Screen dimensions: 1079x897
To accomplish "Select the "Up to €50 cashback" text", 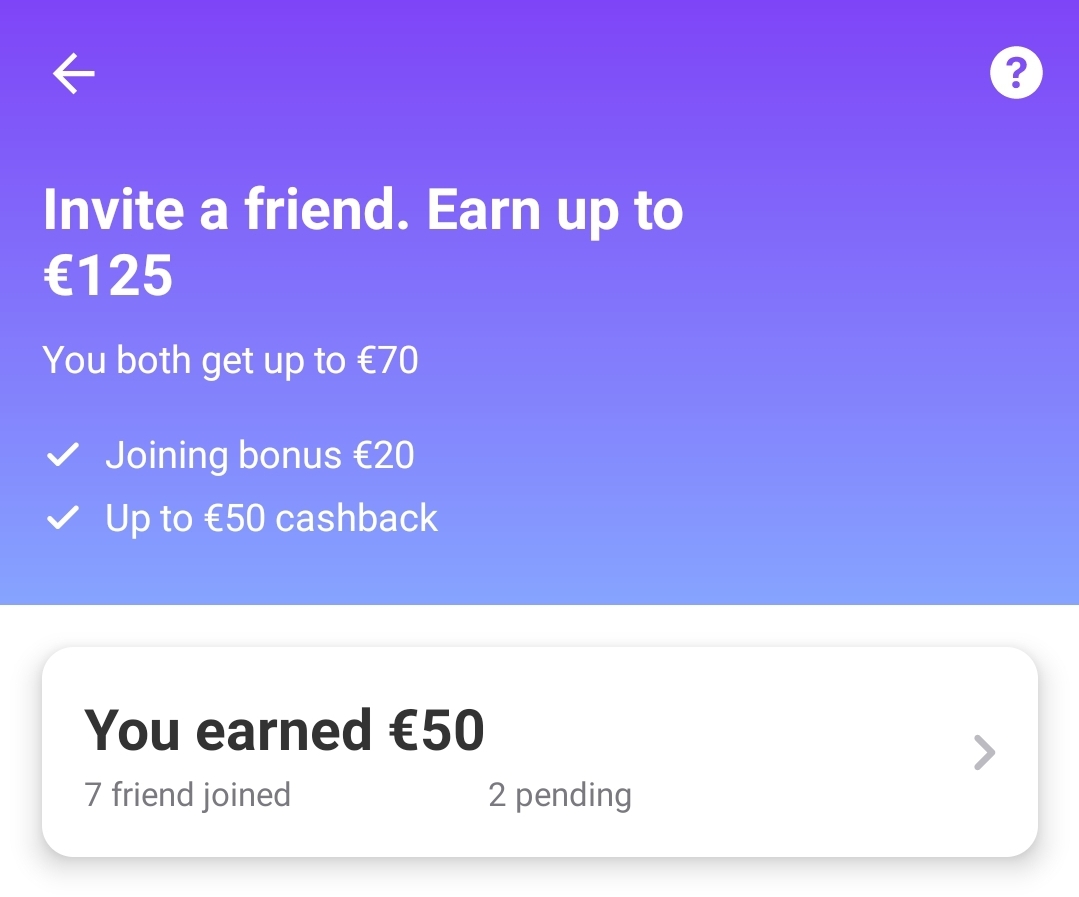I will pos(271,518).
